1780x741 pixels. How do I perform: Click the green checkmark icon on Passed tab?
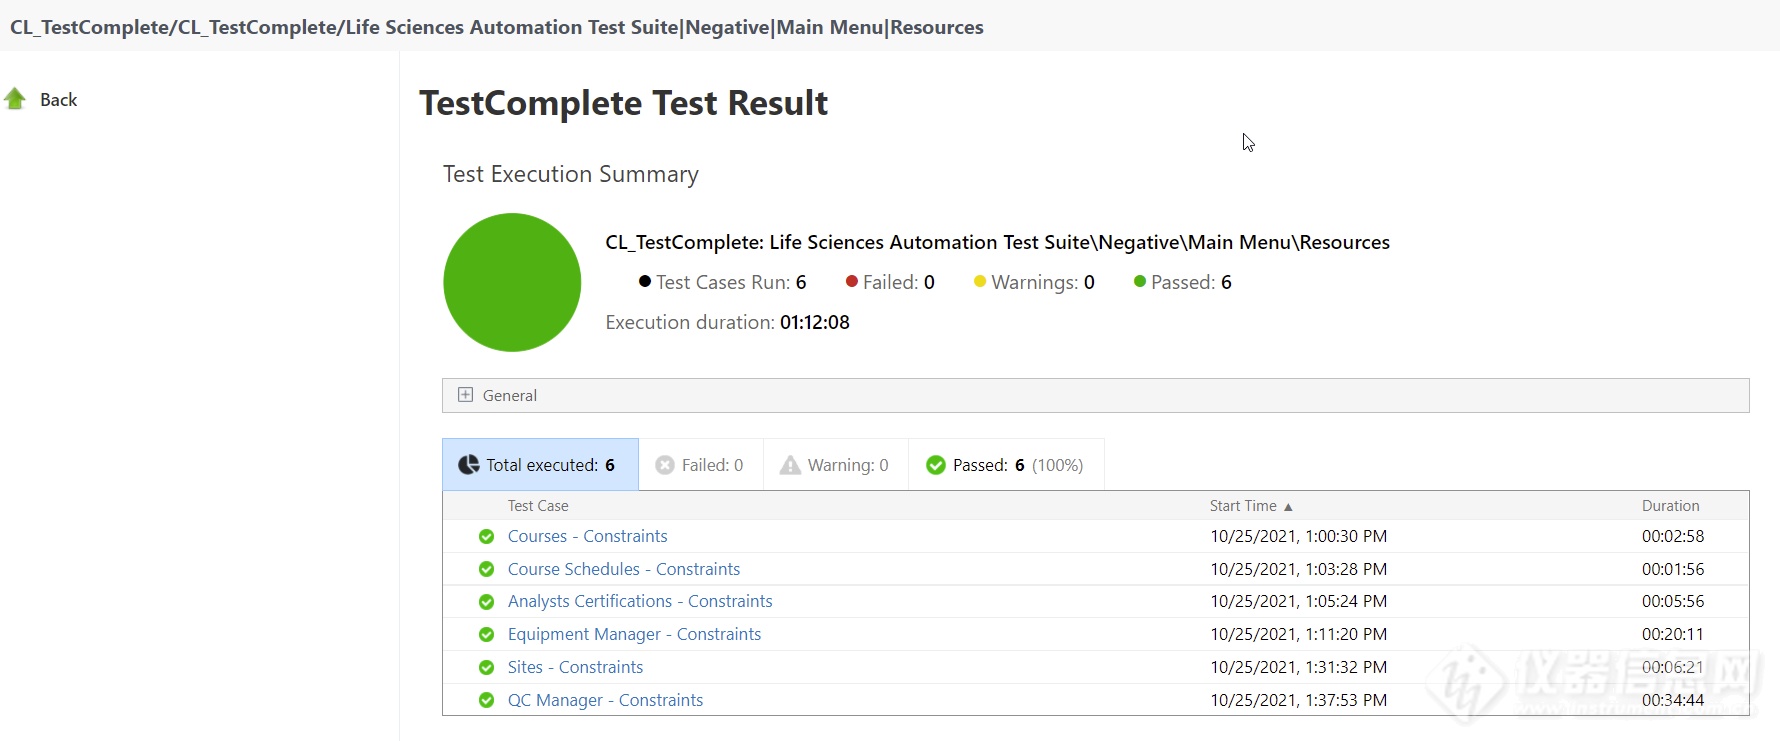tap(936, 465)
